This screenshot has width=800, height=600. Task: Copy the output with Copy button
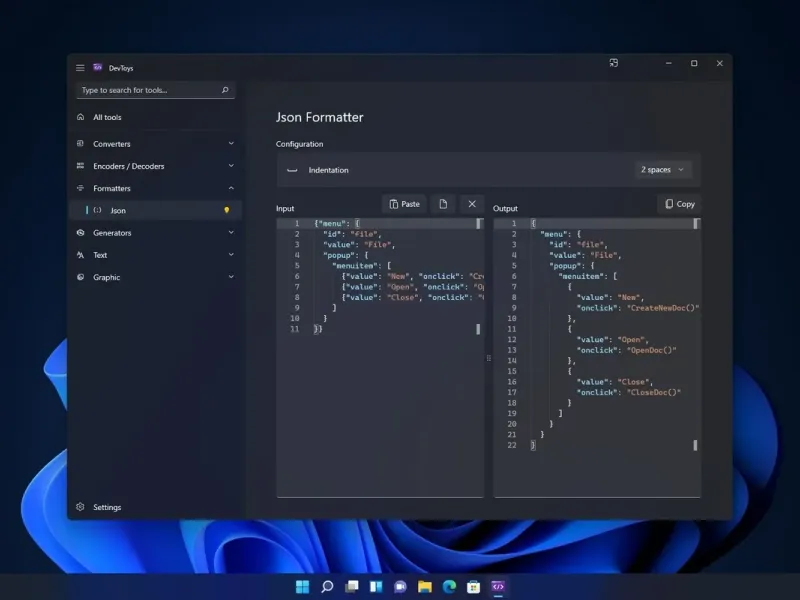click(680, 204)
